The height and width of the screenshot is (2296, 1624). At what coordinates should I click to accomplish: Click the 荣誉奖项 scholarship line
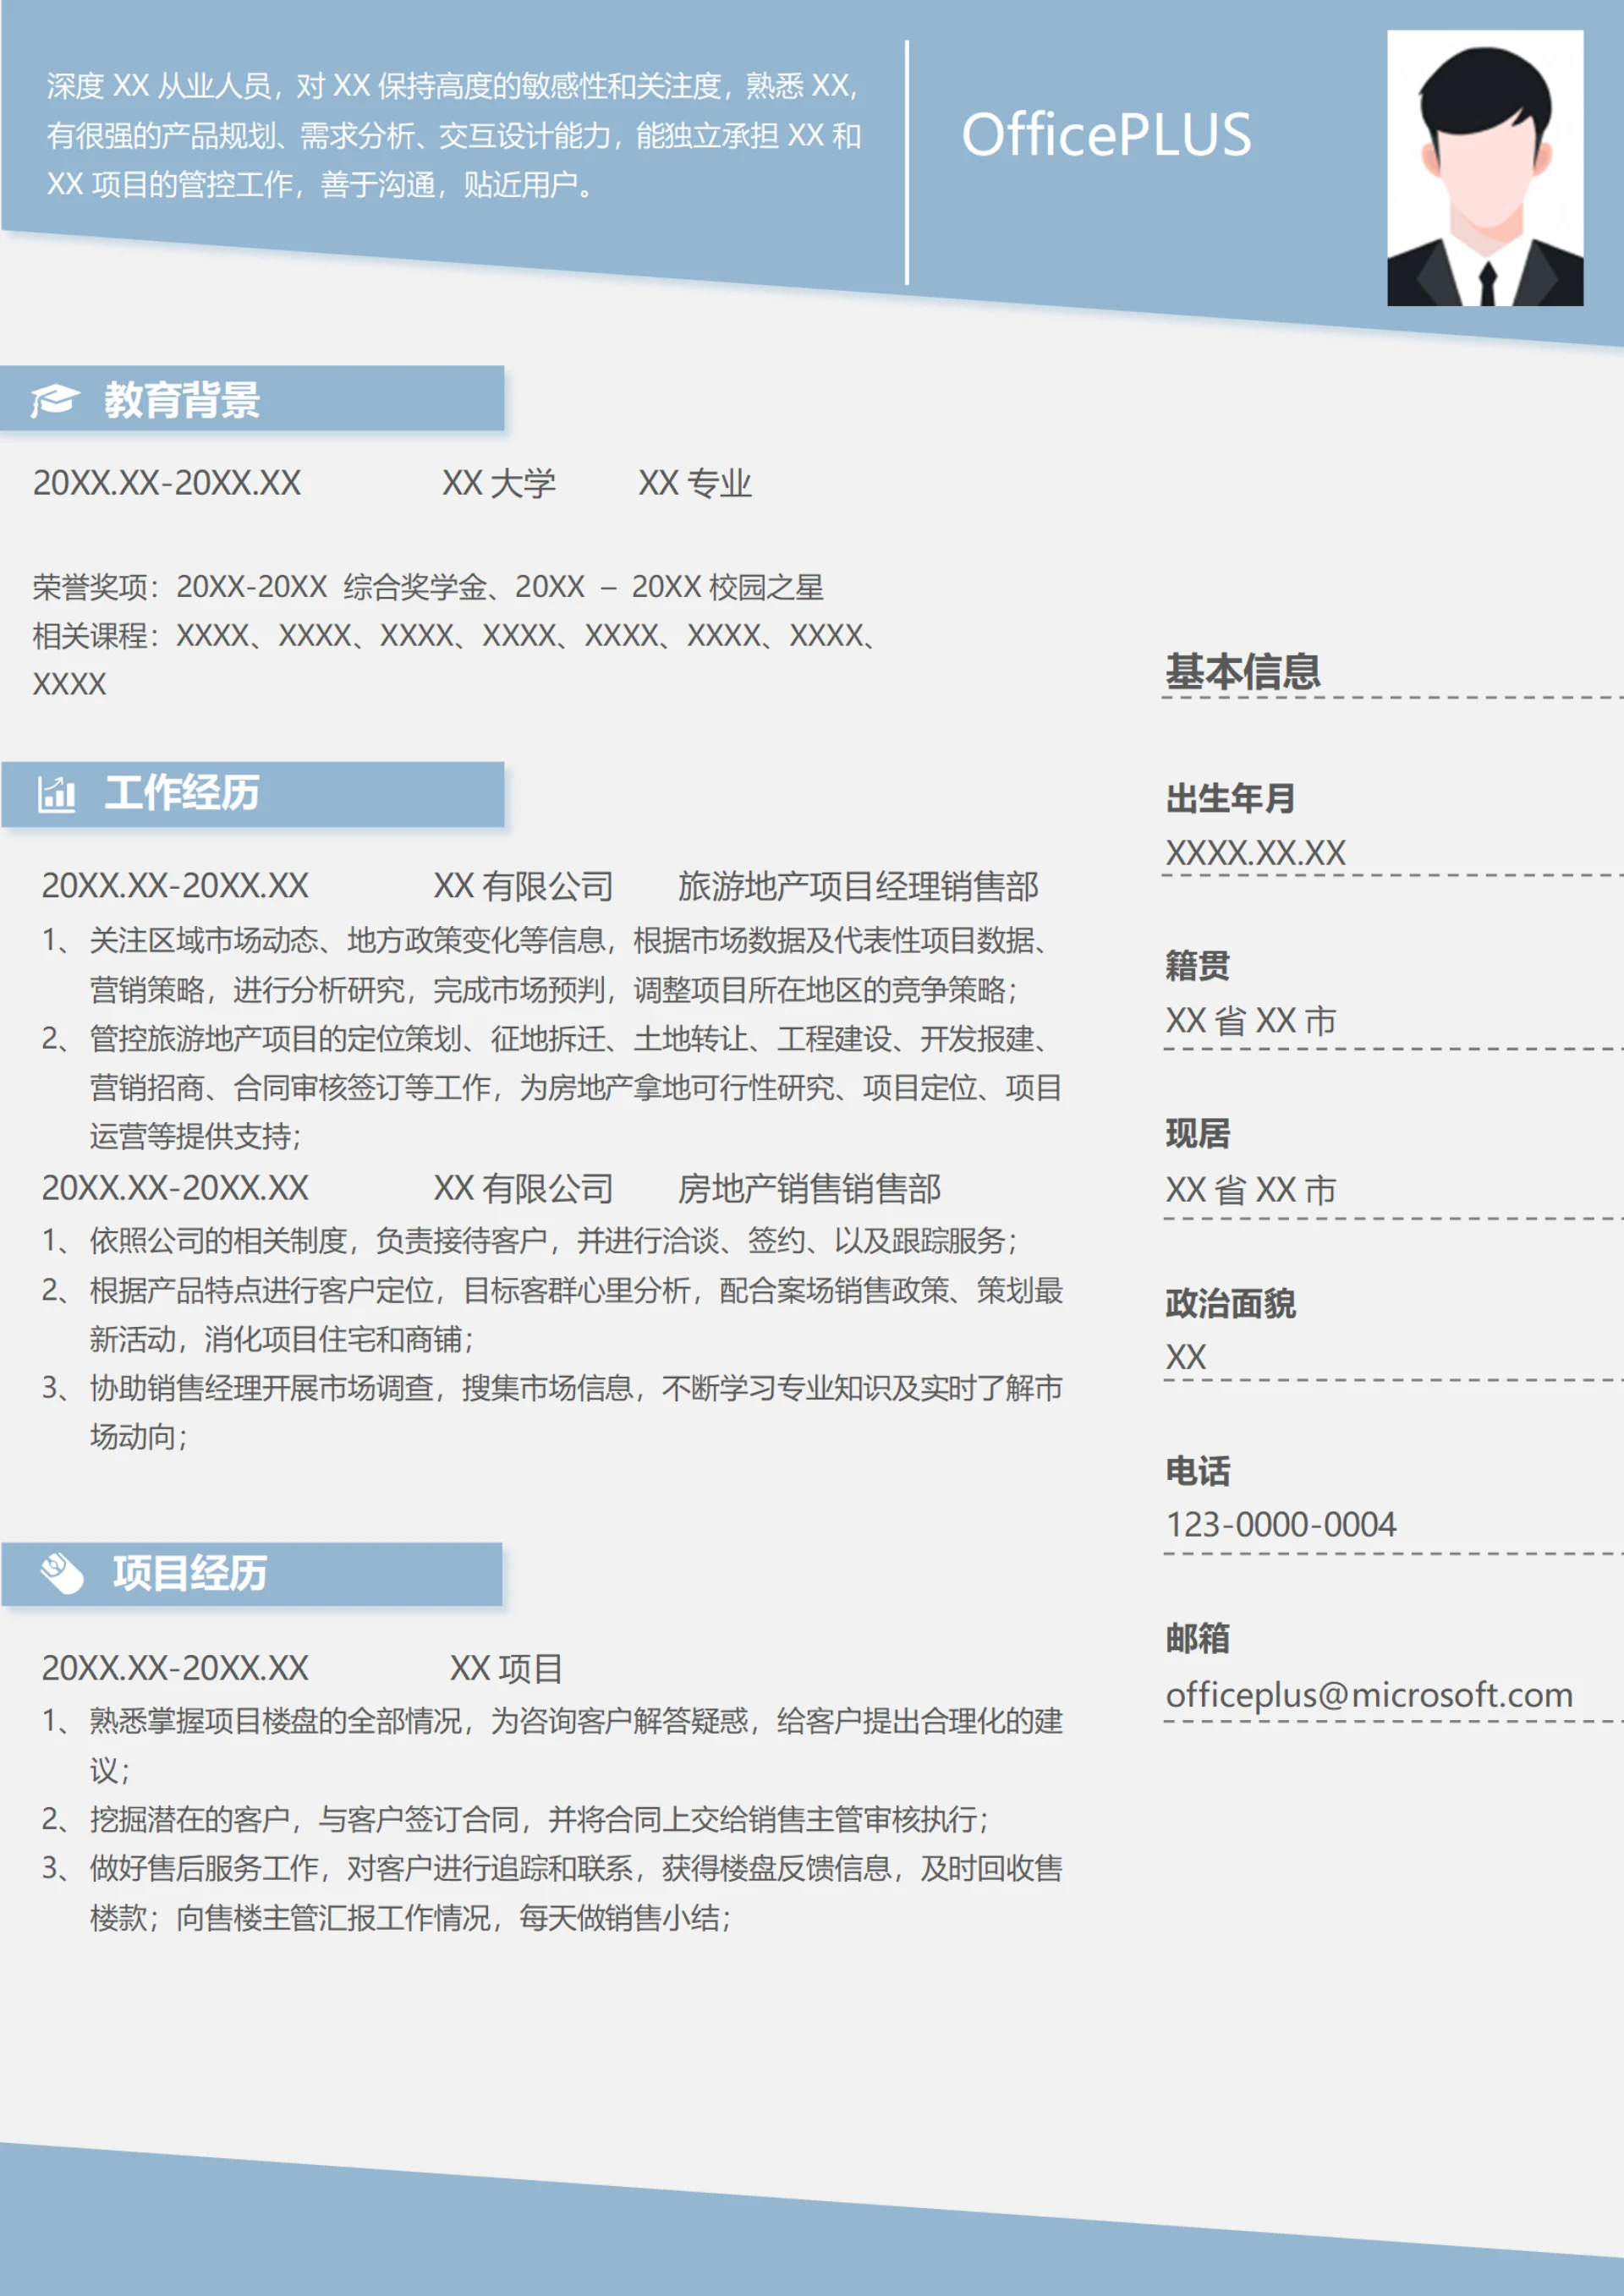428,587
